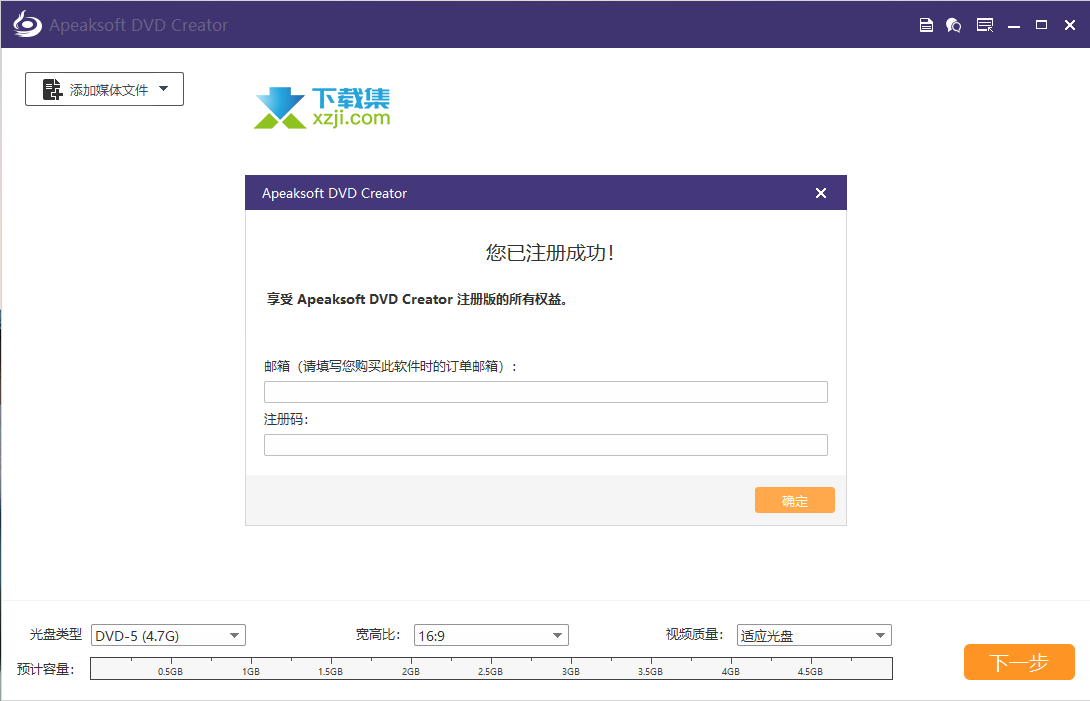Click the 享受 Apeaksoft DVD Creator 注册版 message text
1090x701 pixels.
point(417,299)
